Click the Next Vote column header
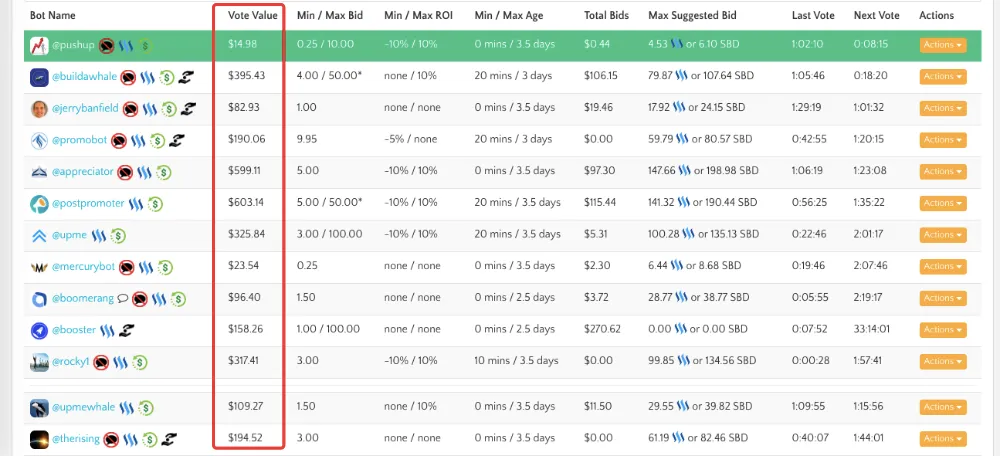Screen dimensions: 1000x456 [876, 15]
